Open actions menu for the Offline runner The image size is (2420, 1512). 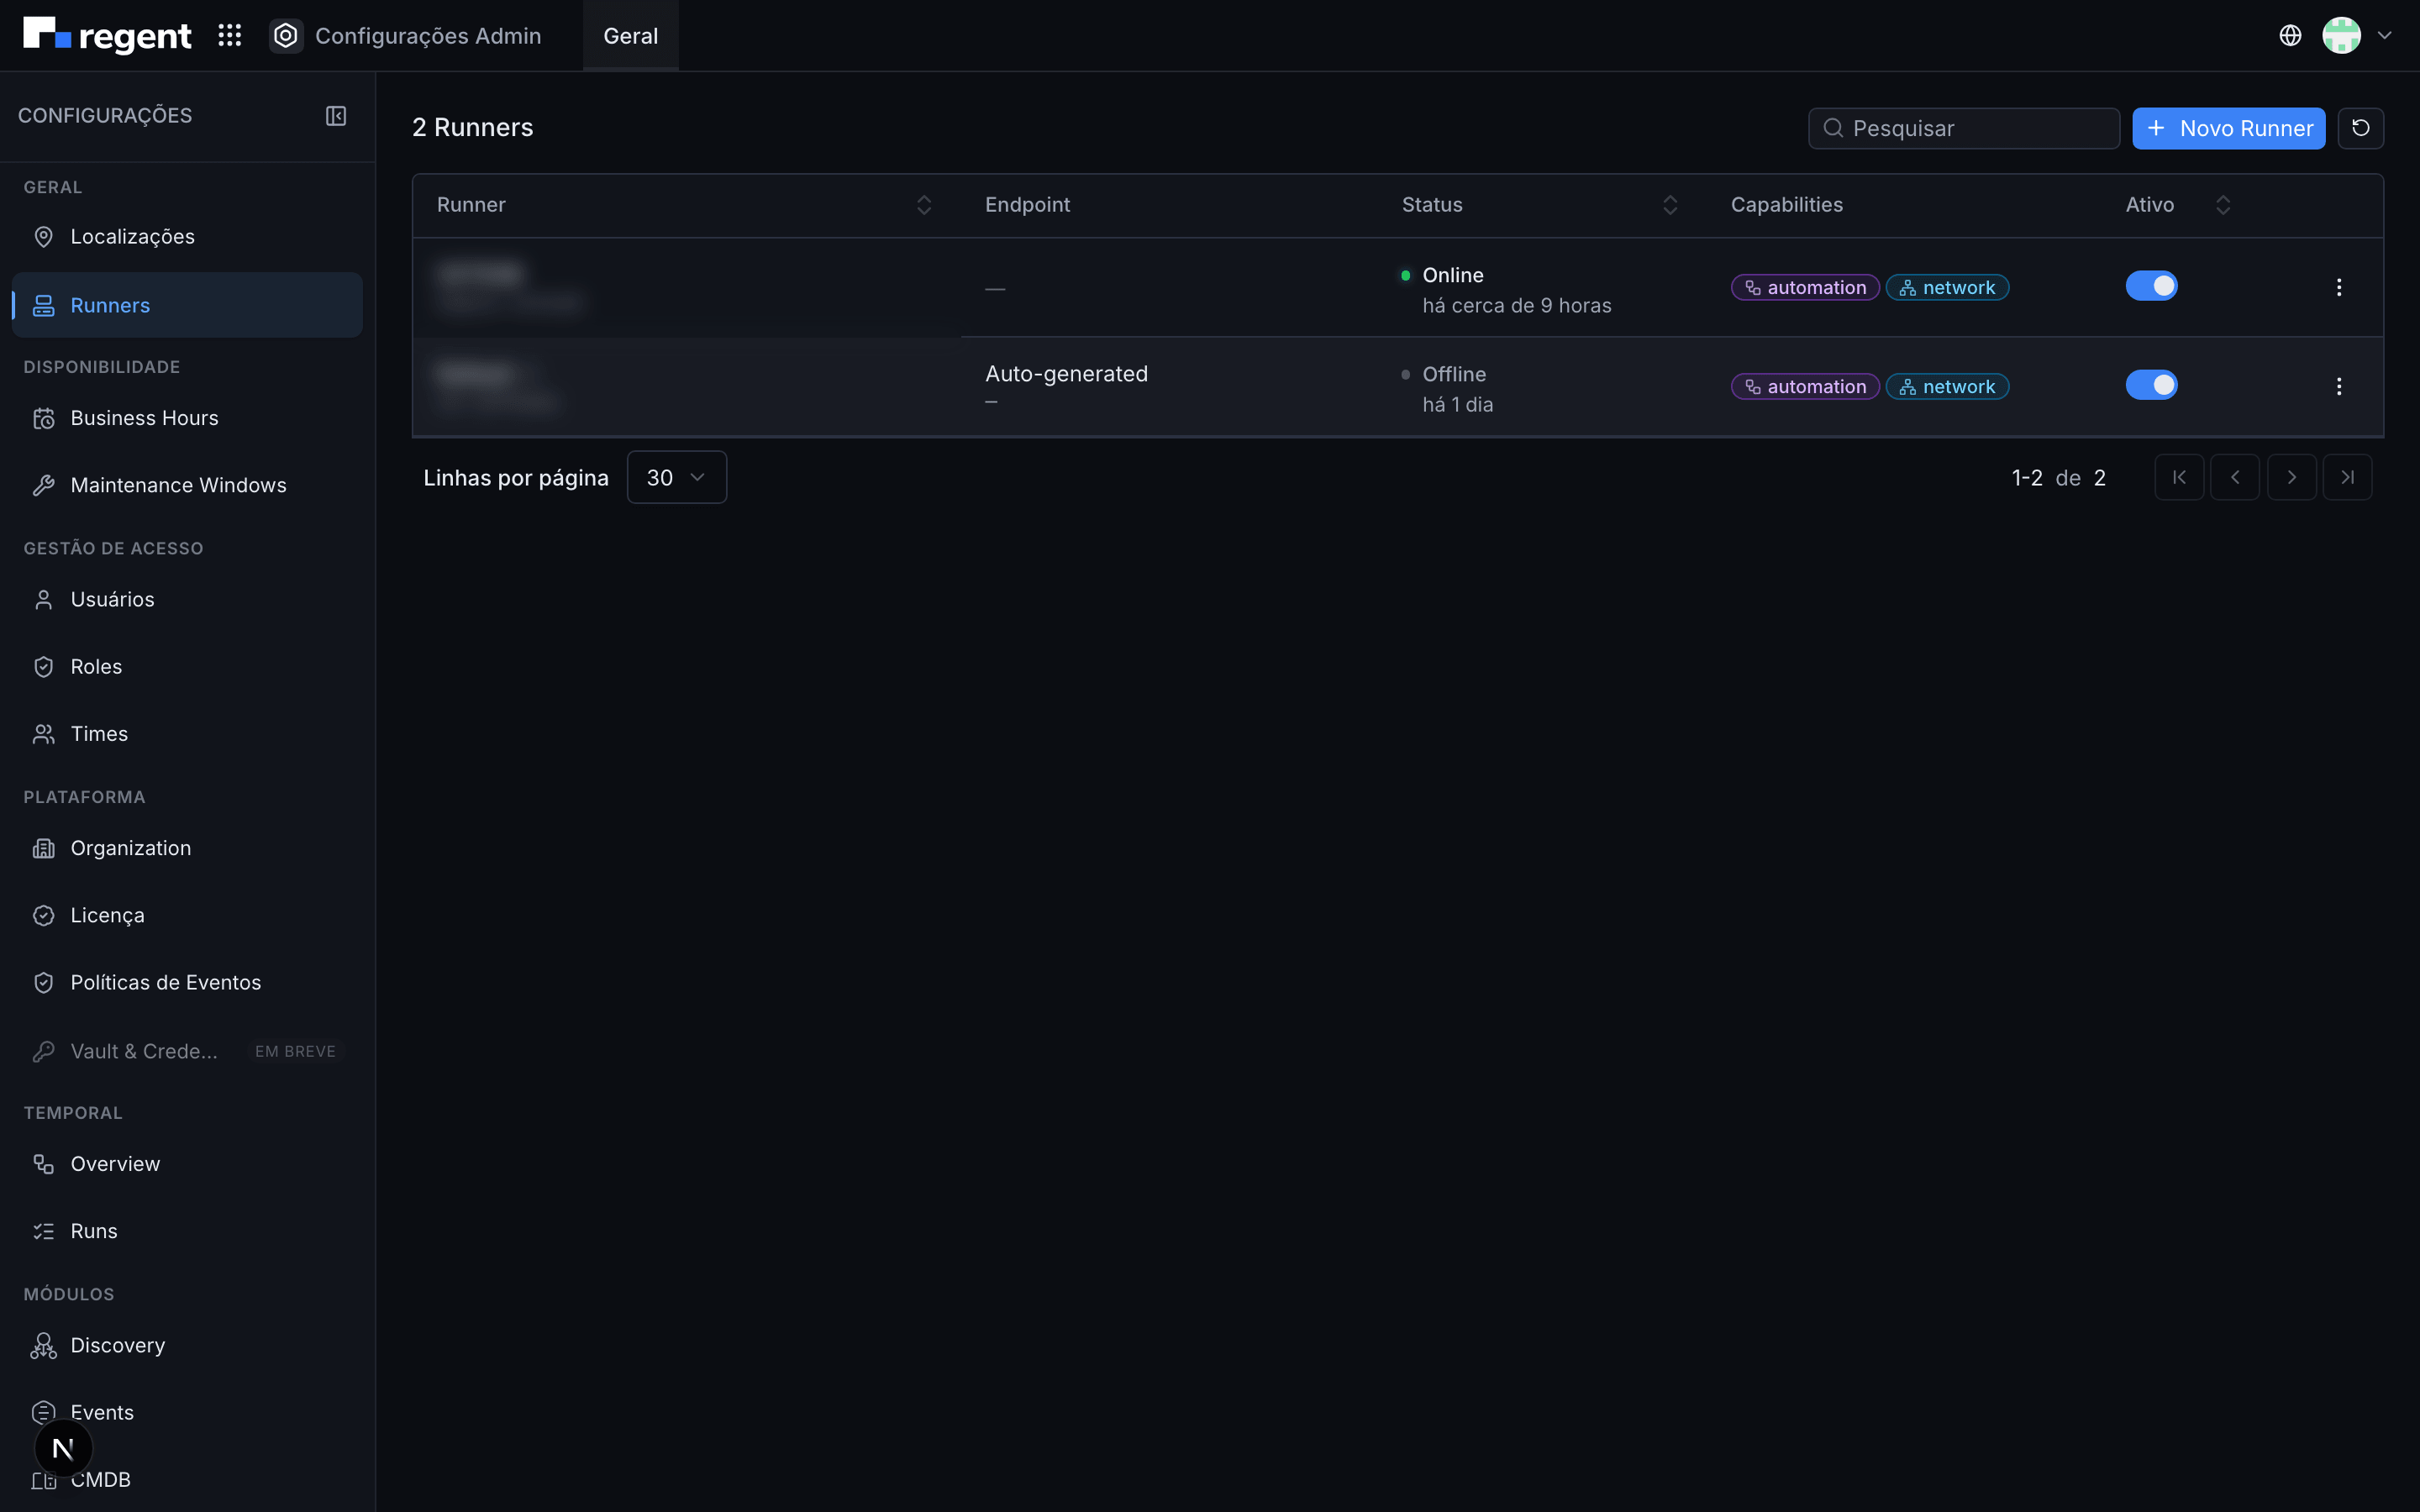[x=2338, y=387]
